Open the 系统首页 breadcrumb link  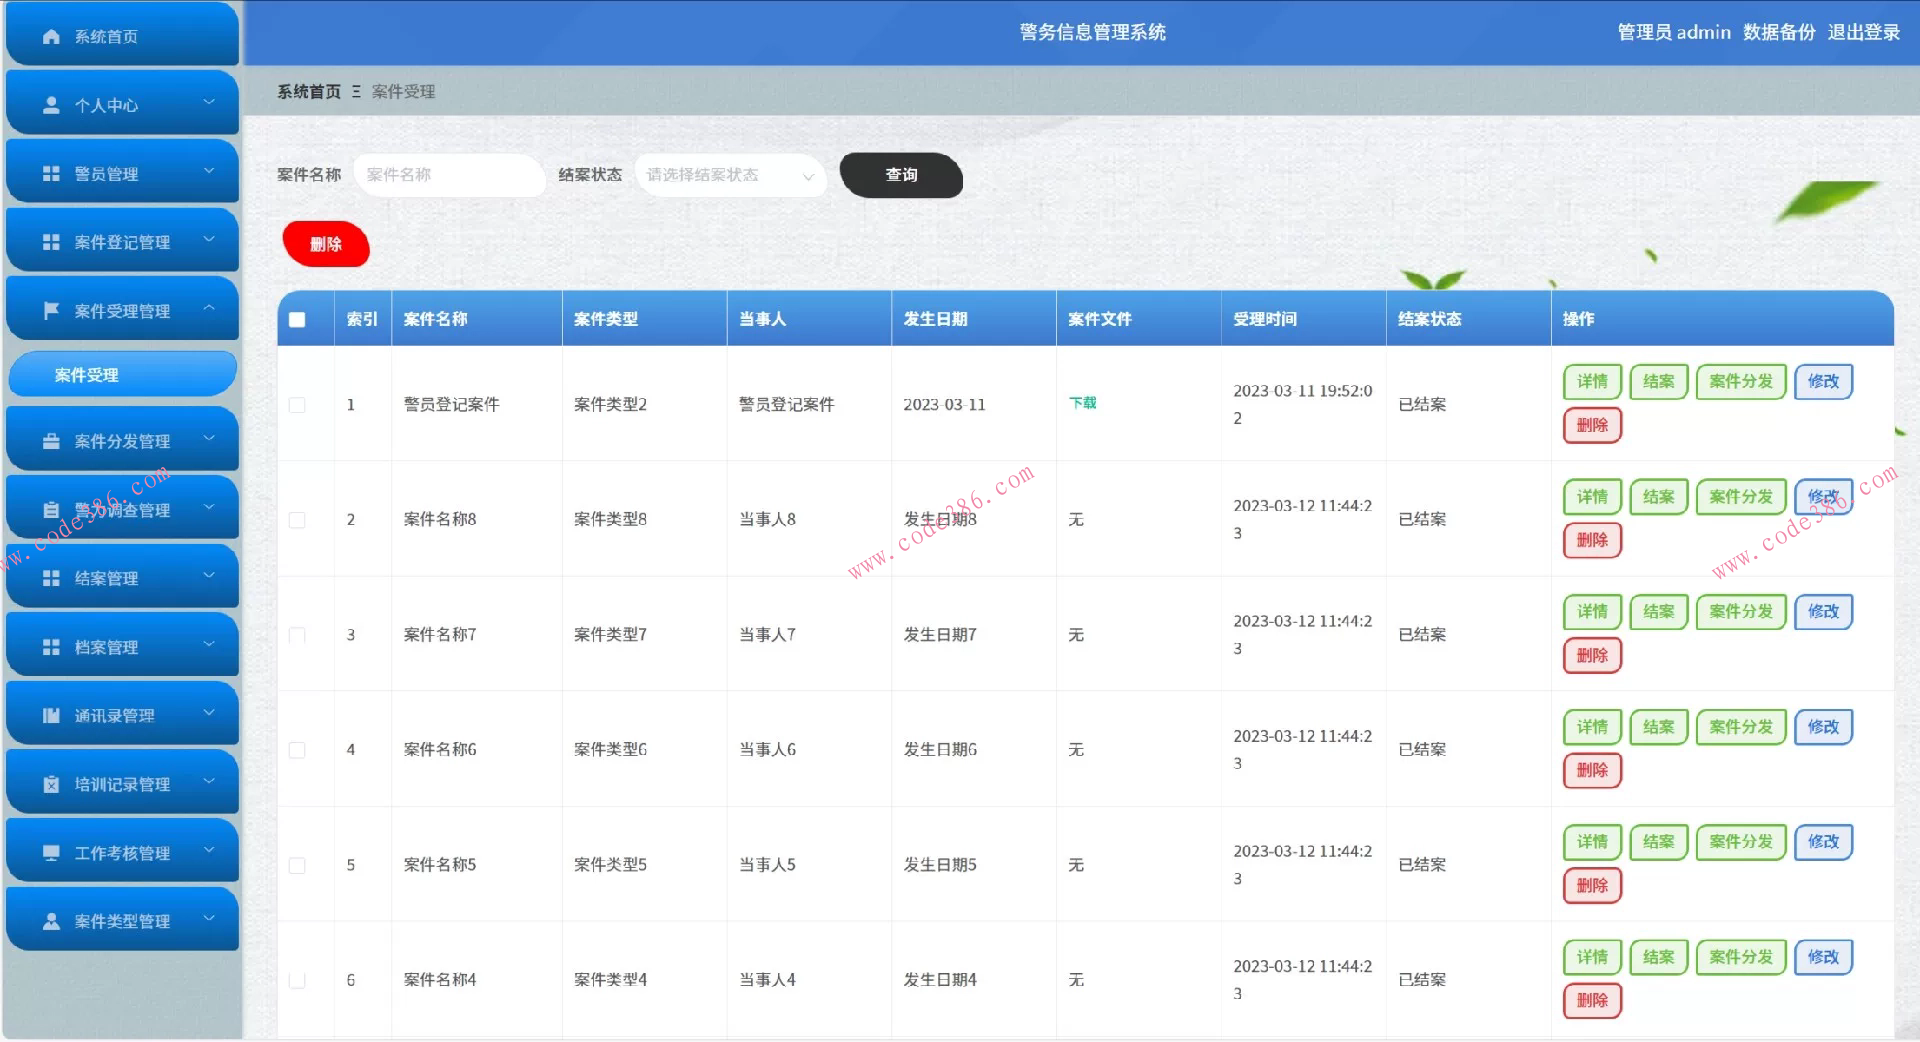(307, 91)
